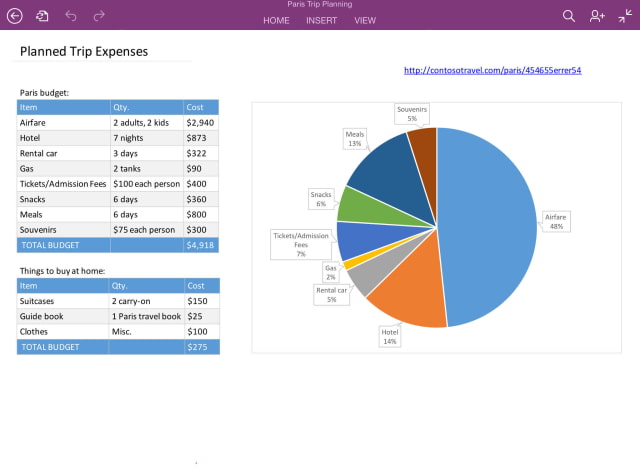Click the dark blue Meals slice

click(378, 165)
